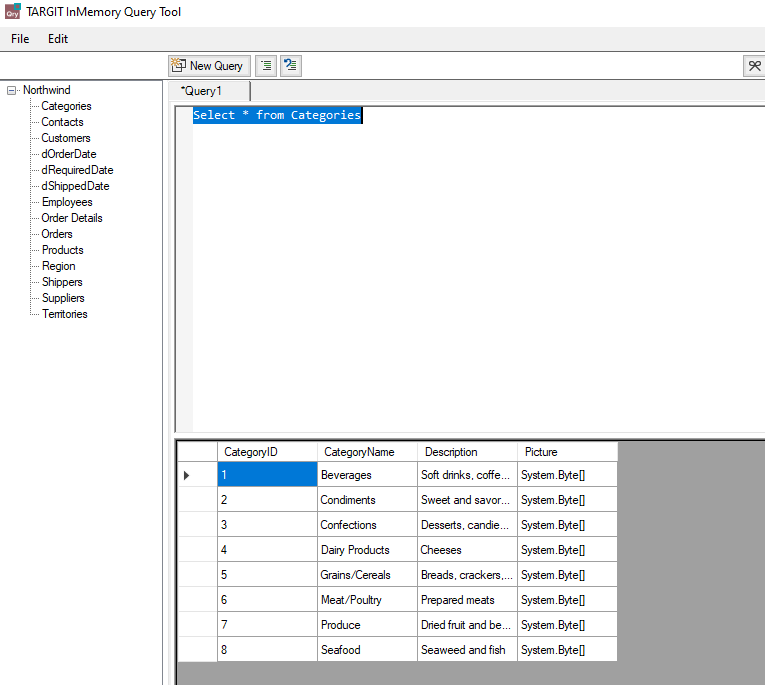Select the dRequiredDate table in the tree
Screen dimensions: 765x685
77,170
